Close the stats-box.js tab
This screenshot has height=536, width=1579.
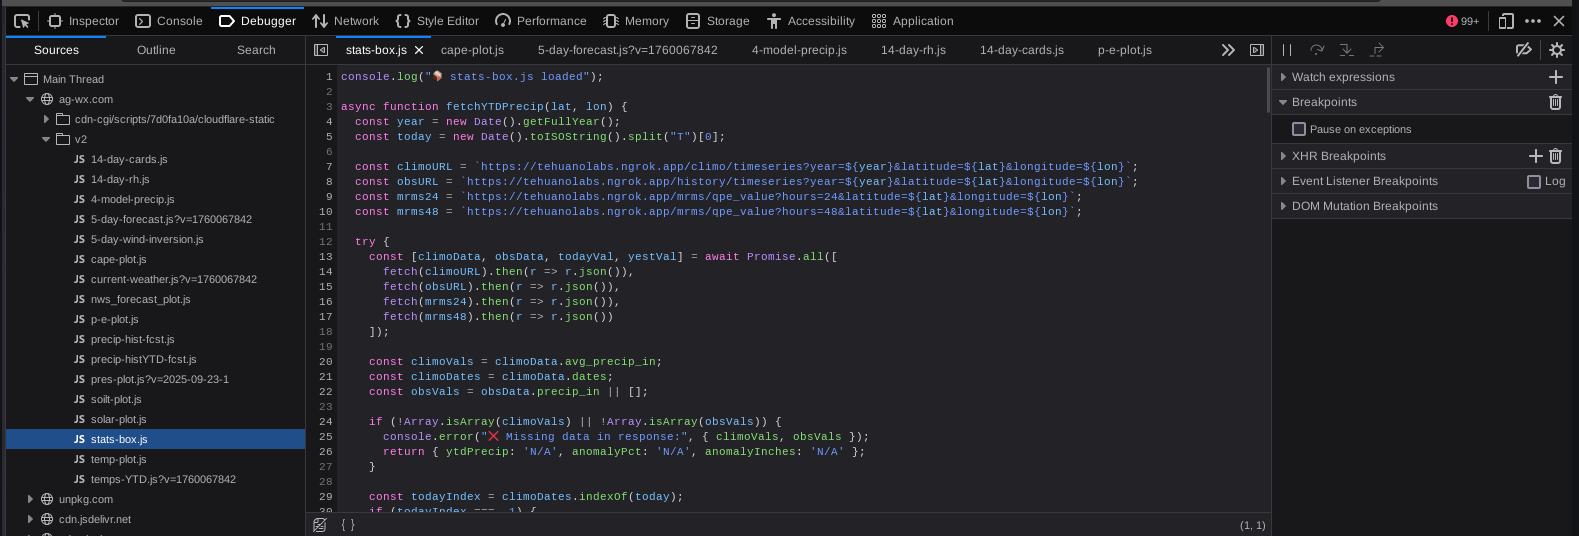pyautogui.click(x=419, y=50)
